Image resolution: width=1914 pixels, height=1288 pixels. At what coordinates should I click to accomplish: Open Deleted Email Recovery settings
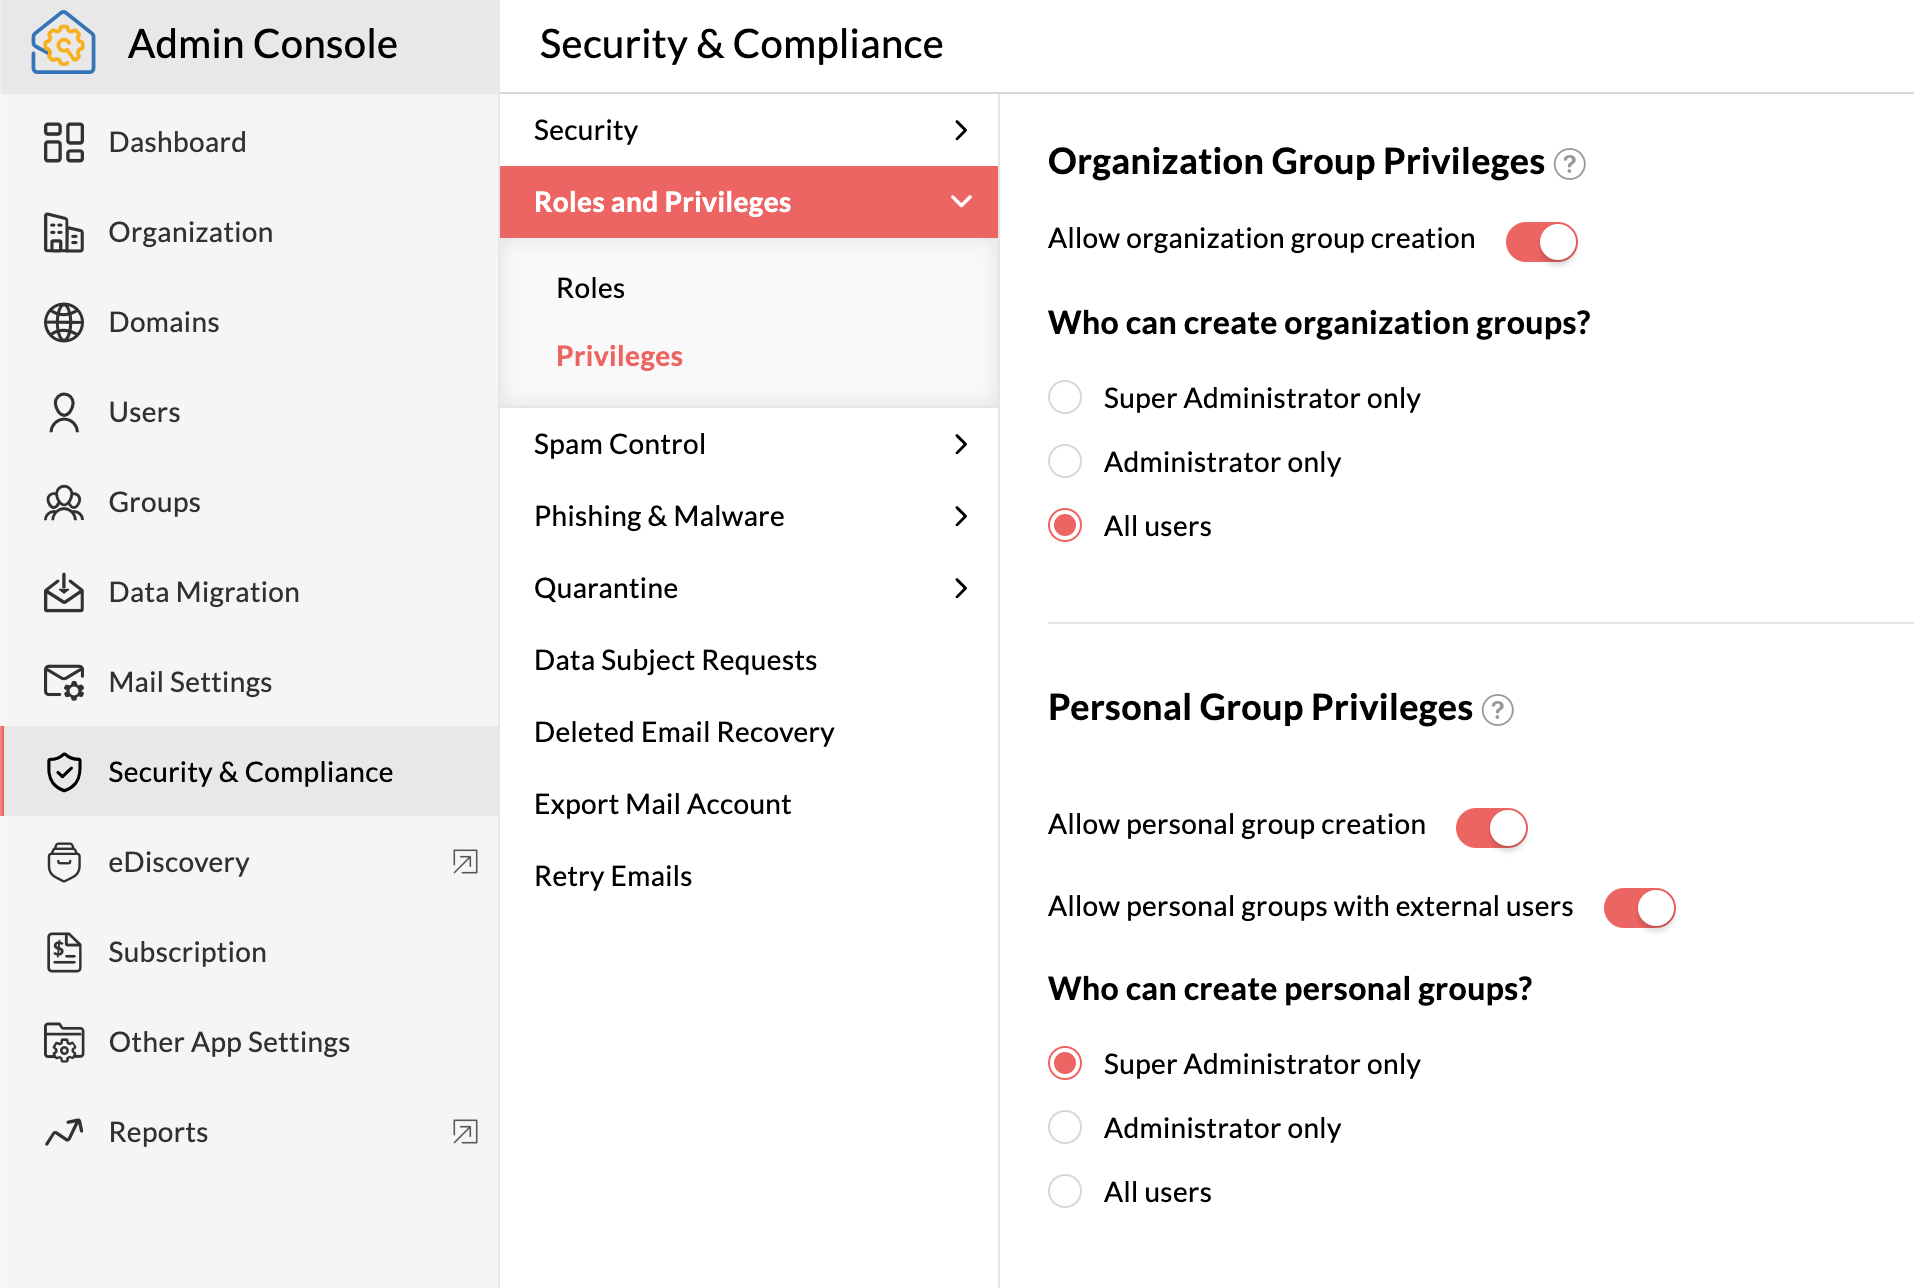tap(684, 731)
